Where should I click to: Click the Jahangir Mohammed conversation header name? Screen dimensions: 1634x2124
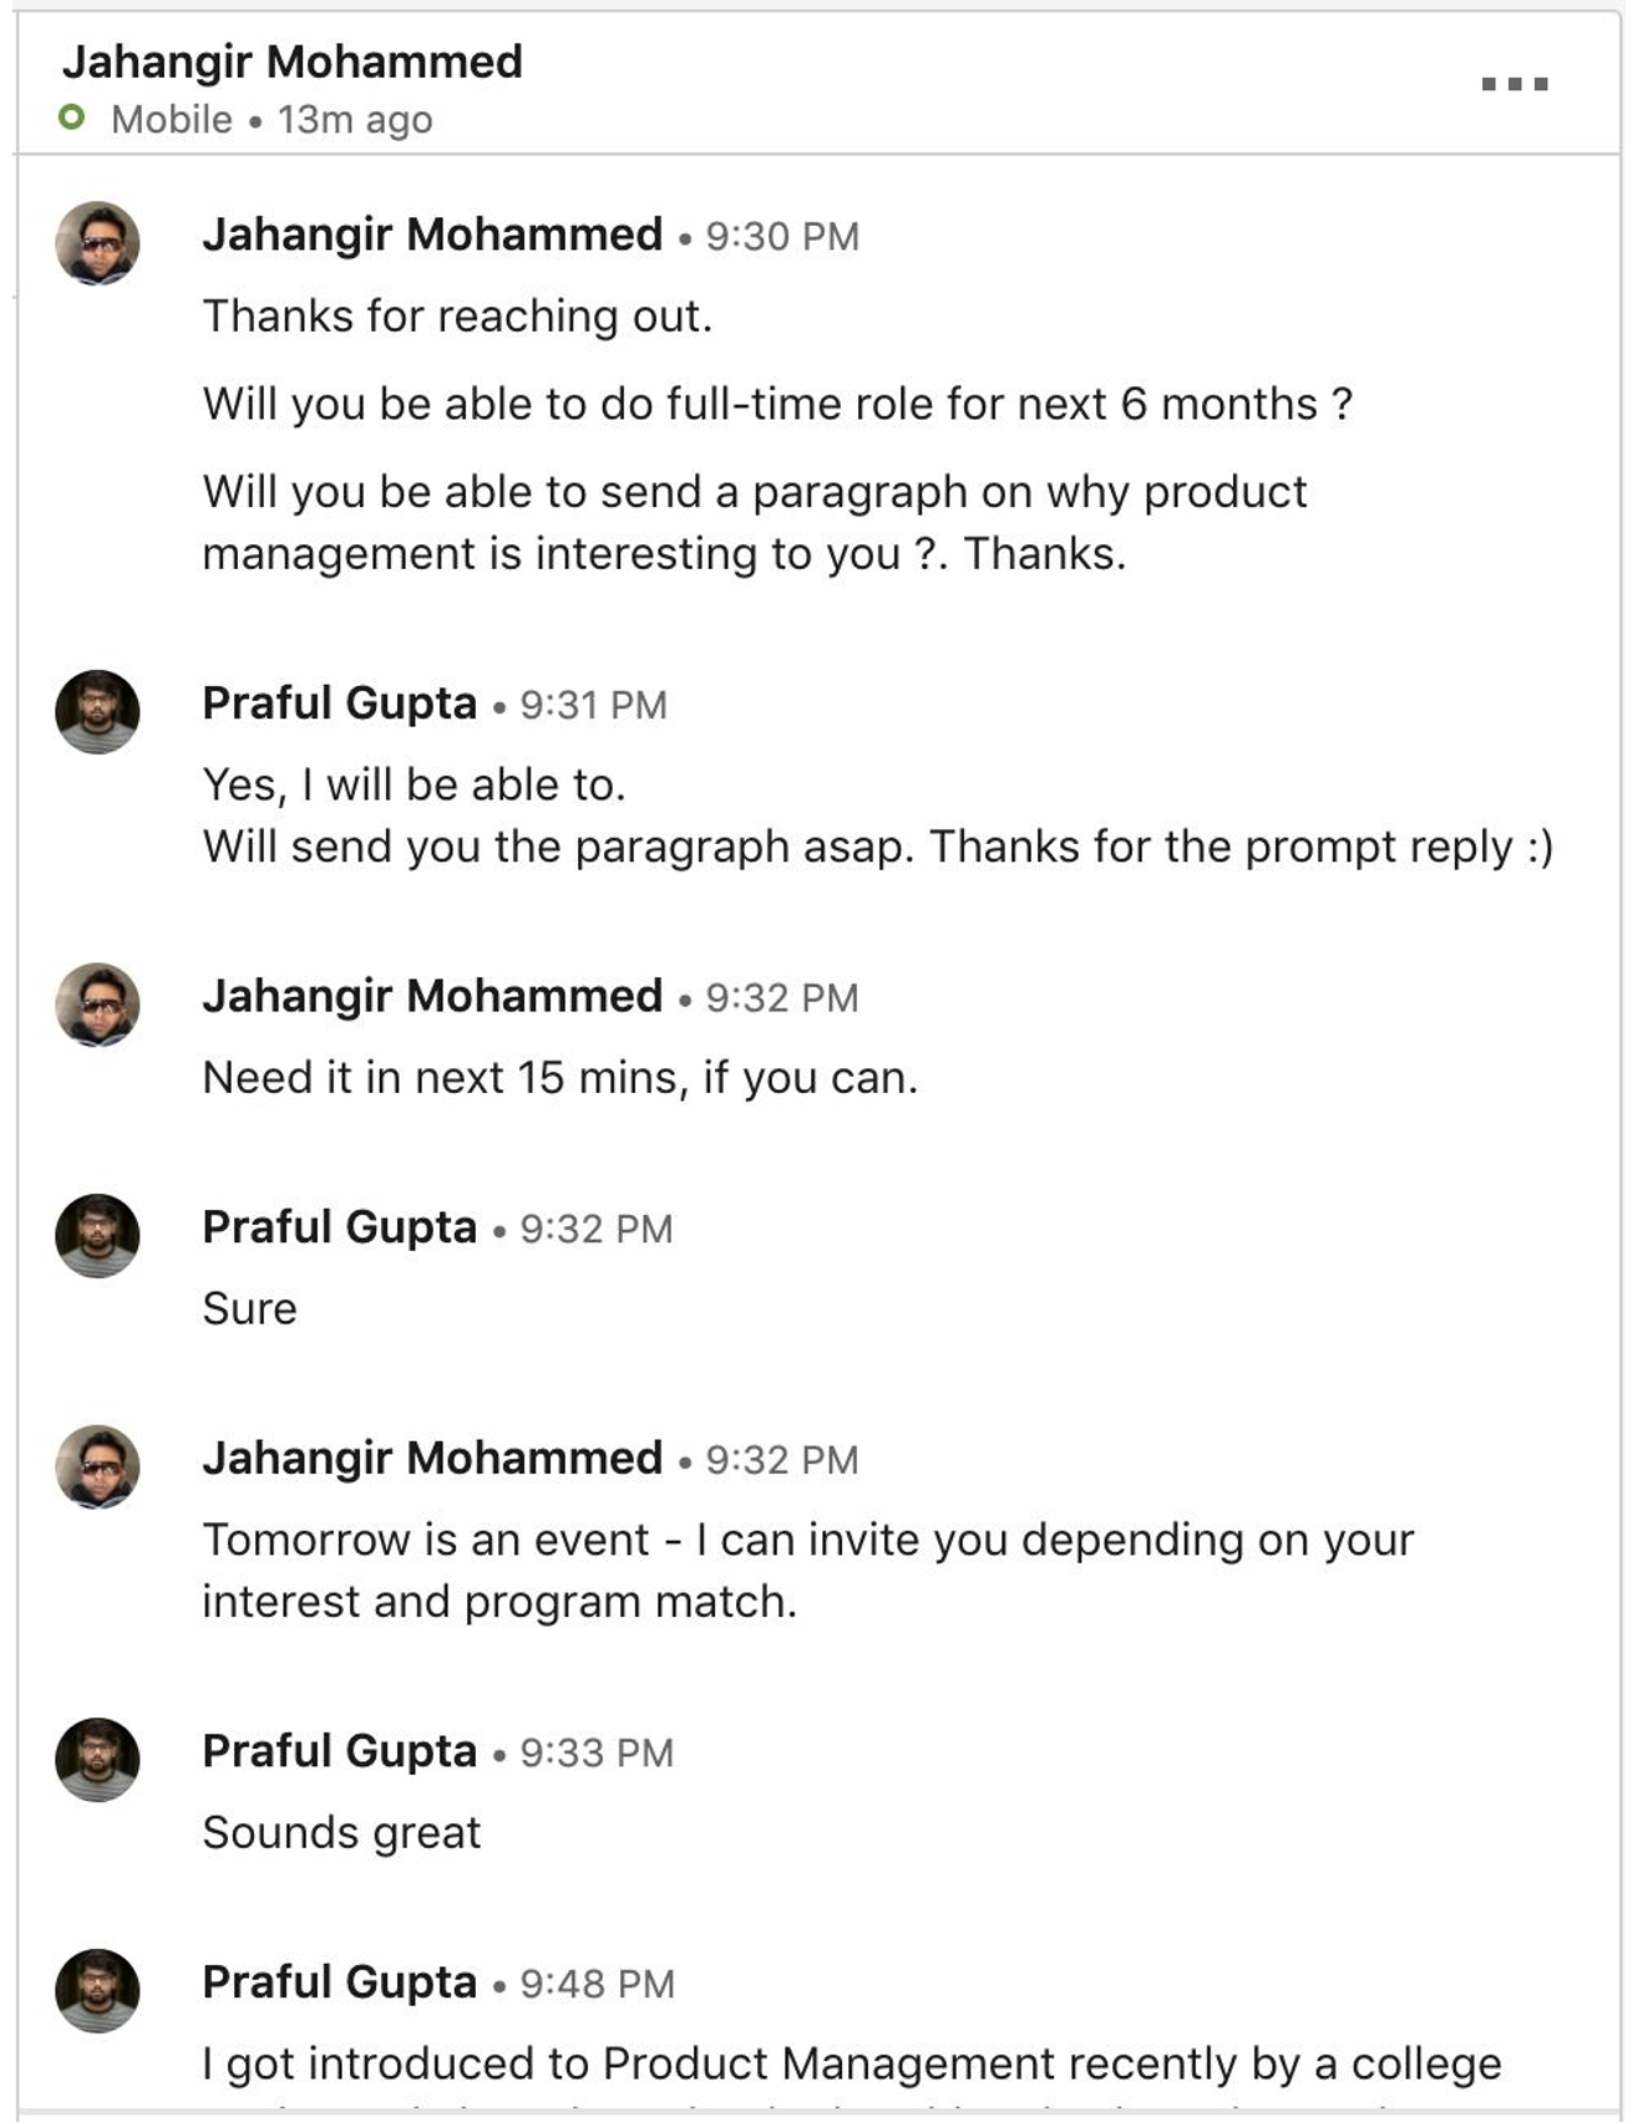click(x=292, y=62)
